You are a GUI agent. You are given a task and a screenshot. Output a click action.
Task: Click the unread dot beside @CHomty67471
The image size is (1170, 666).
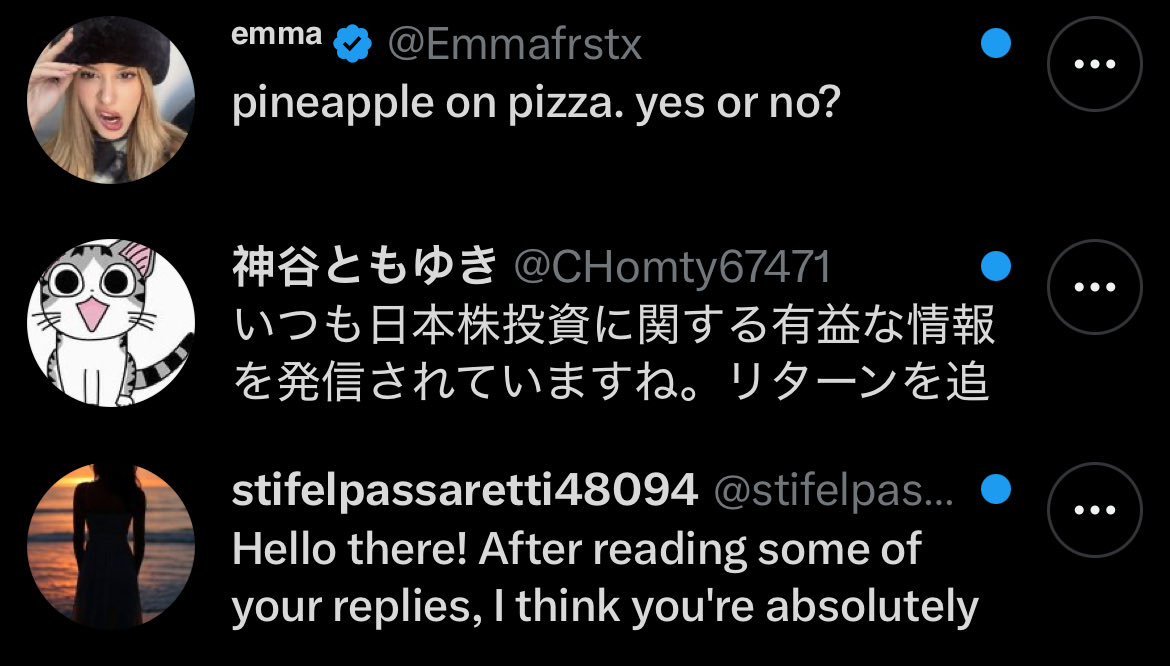point(995,266)
